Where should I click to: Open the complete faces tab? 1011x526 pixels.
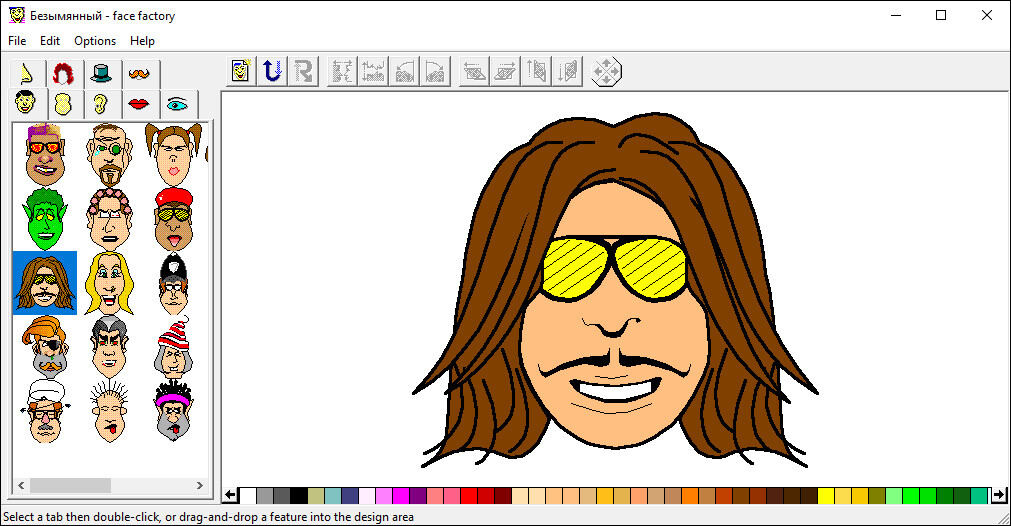pos(26,103)
